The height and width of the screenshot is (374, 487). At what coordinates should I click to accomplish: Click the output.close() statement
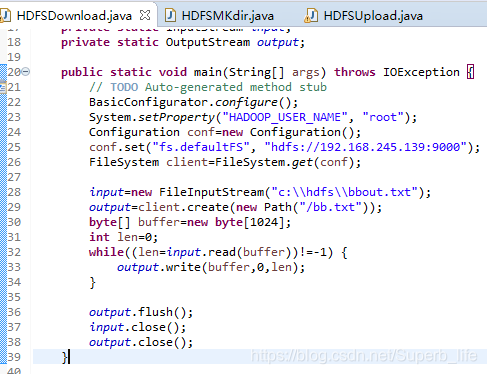pyautogui.click(x=141, y=342)
